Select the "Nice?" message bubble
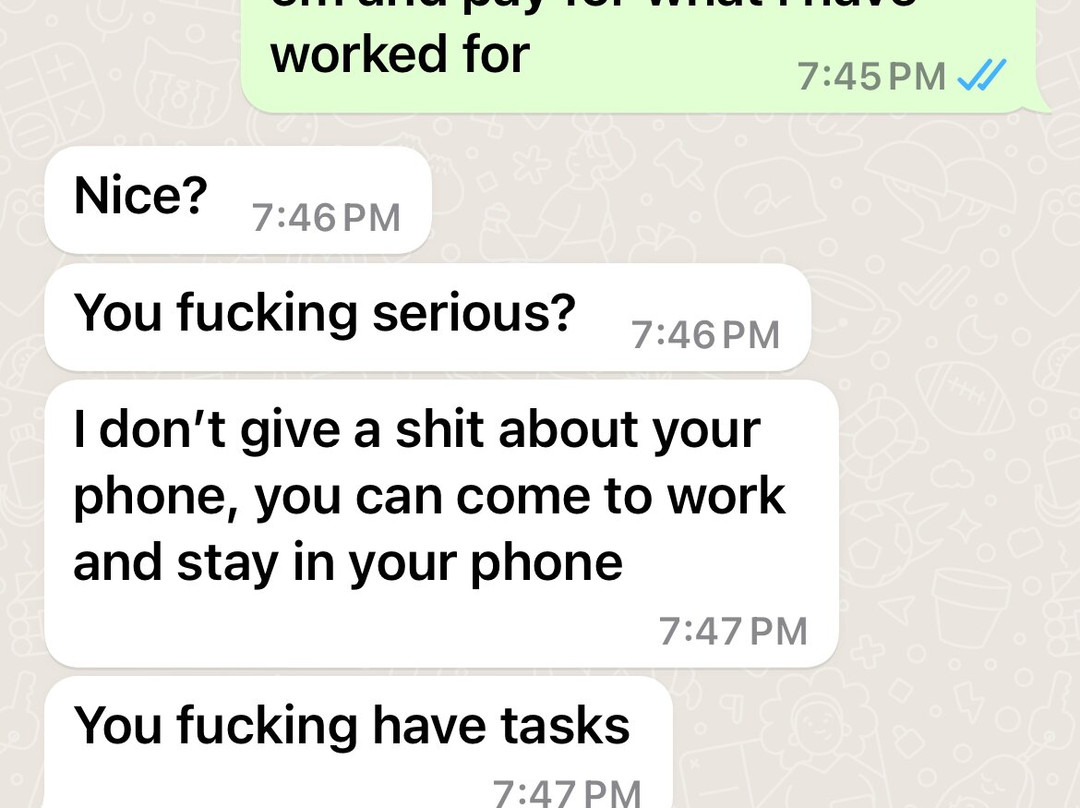 (238, 199)
